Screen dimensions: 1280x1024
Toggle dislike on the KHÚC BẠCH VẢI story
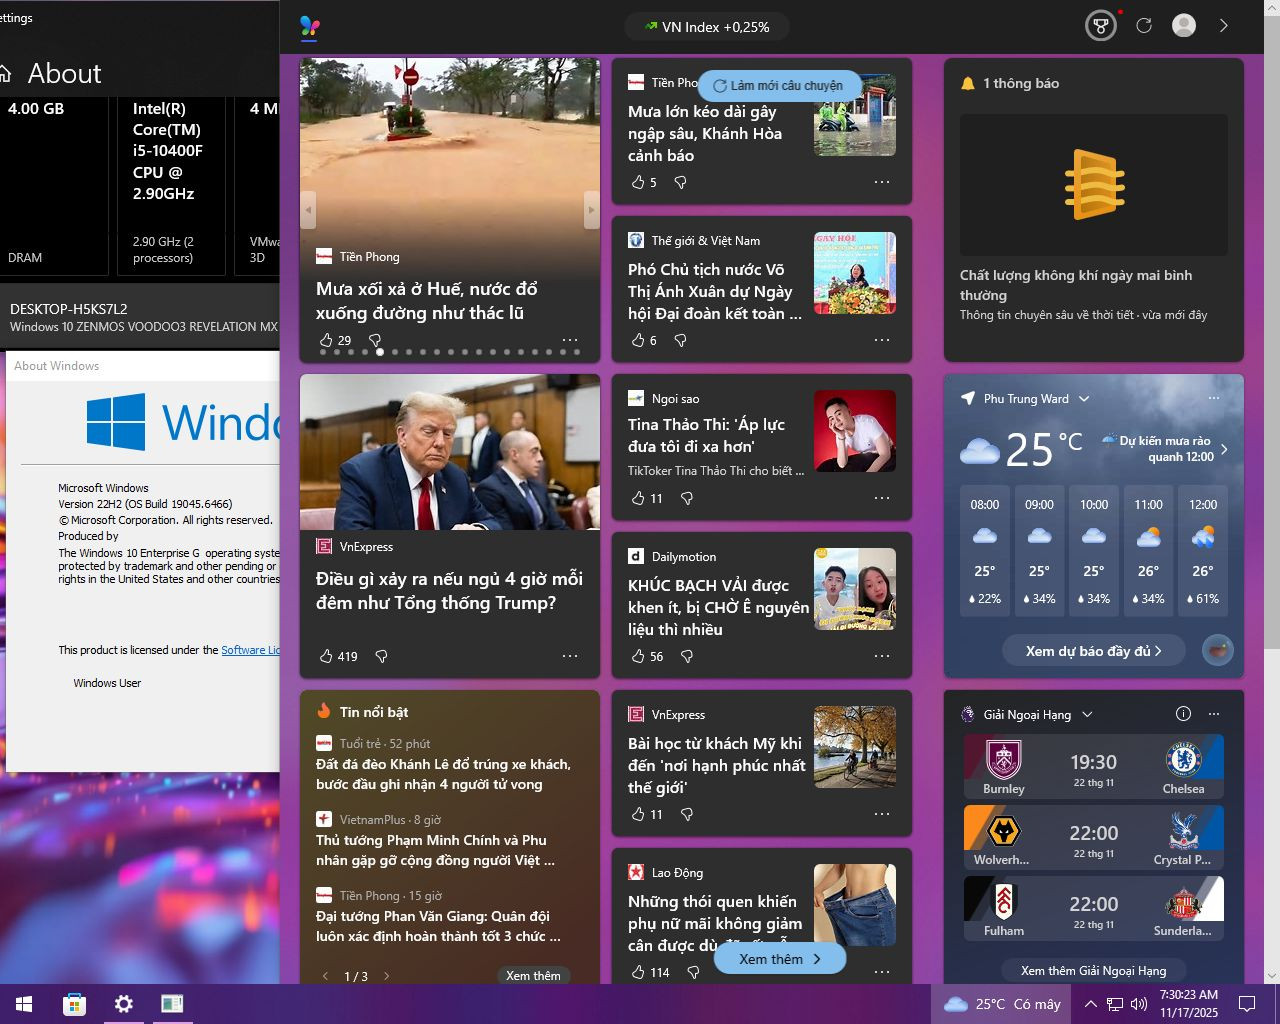tap(686, 656)
